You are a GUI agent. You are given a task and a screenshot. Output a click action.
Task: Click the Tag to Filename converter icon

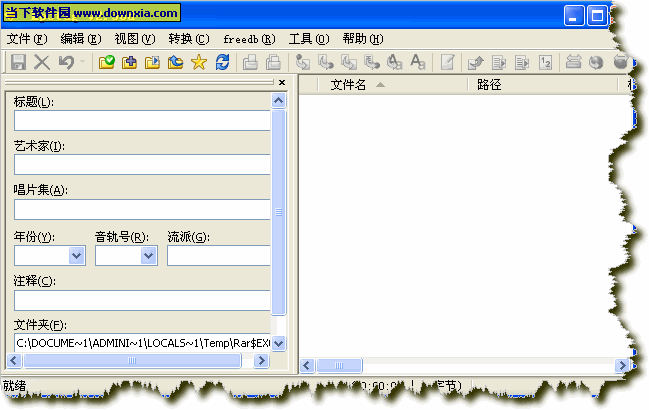[x=303, y=62]
